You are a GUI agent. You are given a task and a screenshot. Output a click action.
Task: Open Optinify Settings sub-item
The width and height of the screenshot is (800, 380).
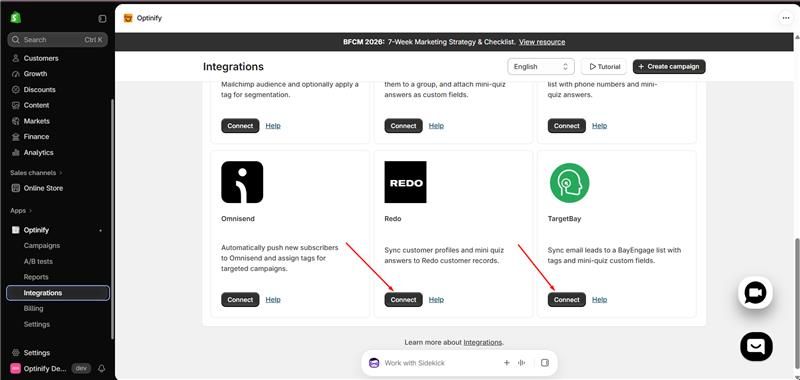(37, 324)
